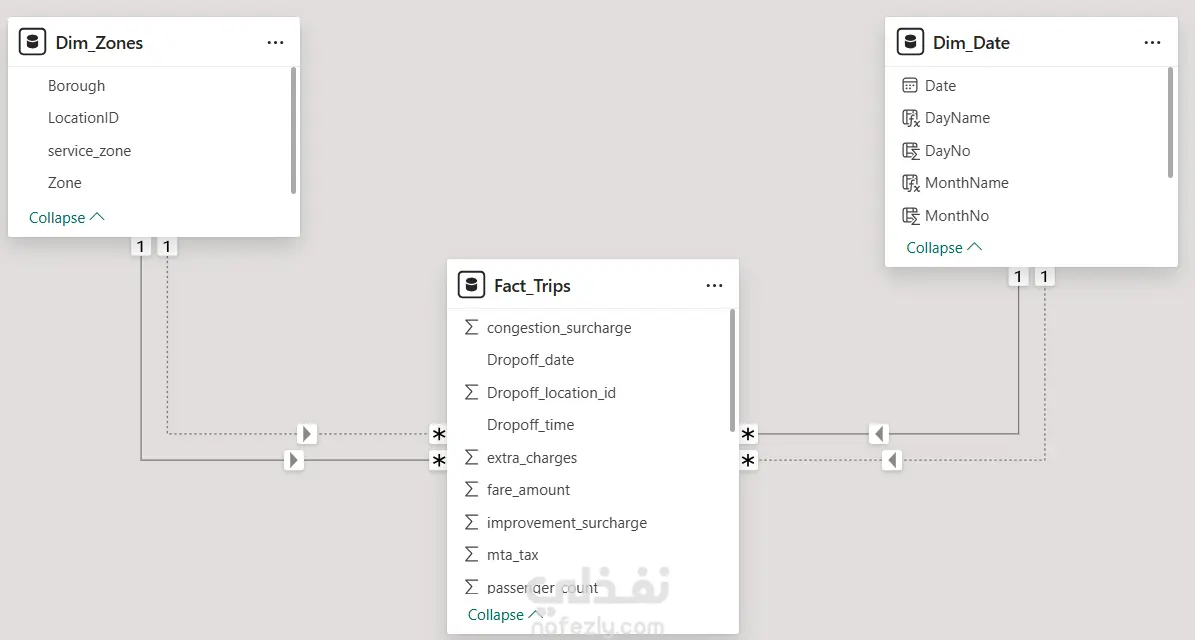Click the Dim_Date field list scrollbar

coord(1171,123)
